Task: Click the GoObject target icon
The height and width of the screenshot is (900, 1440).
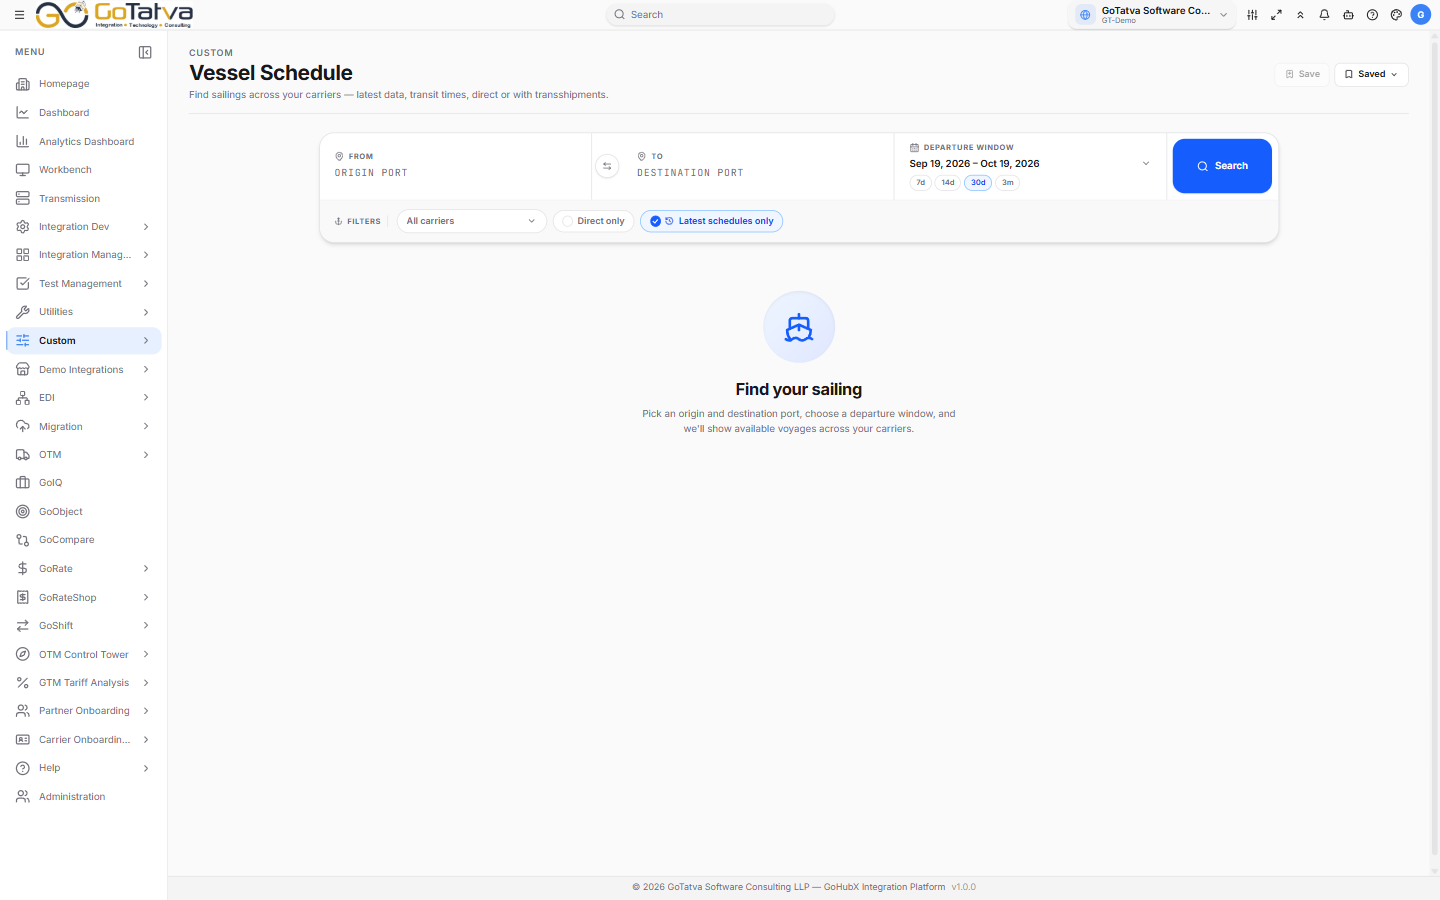Action: [x=23, y=512]
